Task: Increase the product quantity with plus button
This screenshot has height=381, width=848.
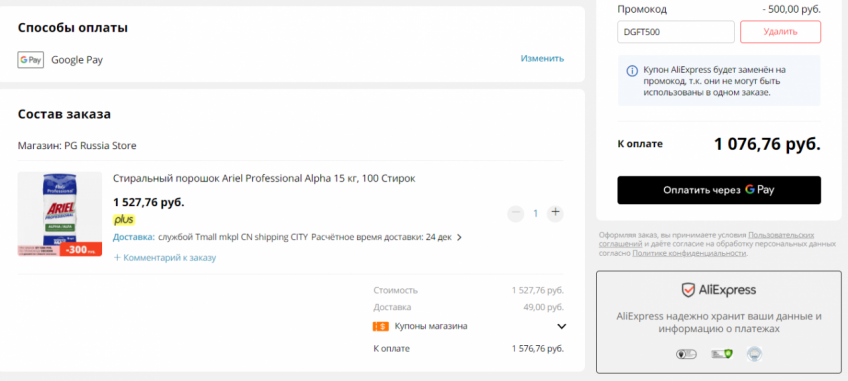Action: click(x=555, y=213)
